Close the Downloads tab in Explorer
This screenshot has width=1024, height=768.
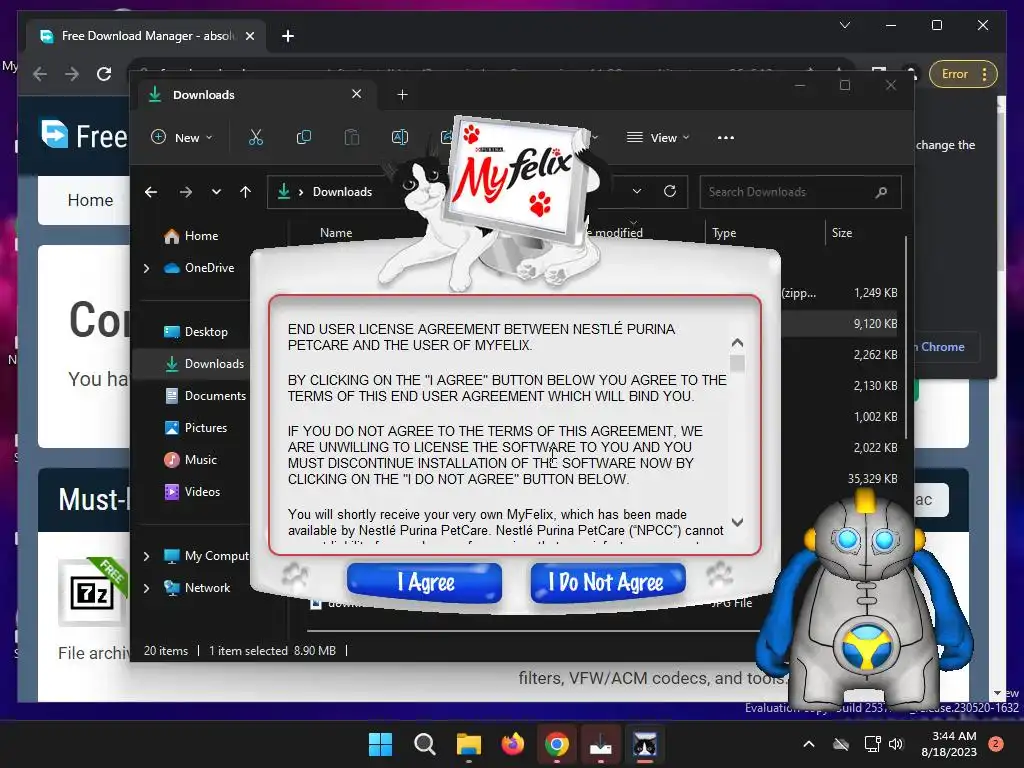[x=357, y=94]
